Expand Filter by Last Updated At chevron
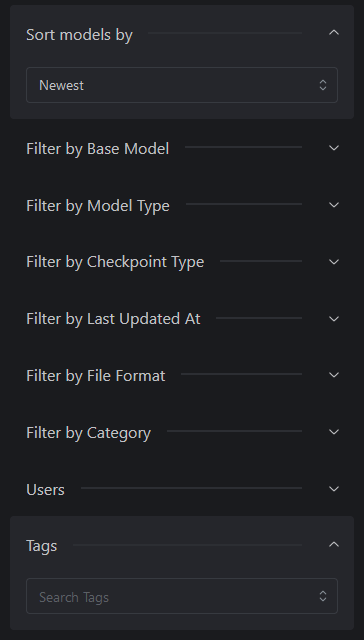This screenshot has width=364, height=640. click(x=334, y=318)
